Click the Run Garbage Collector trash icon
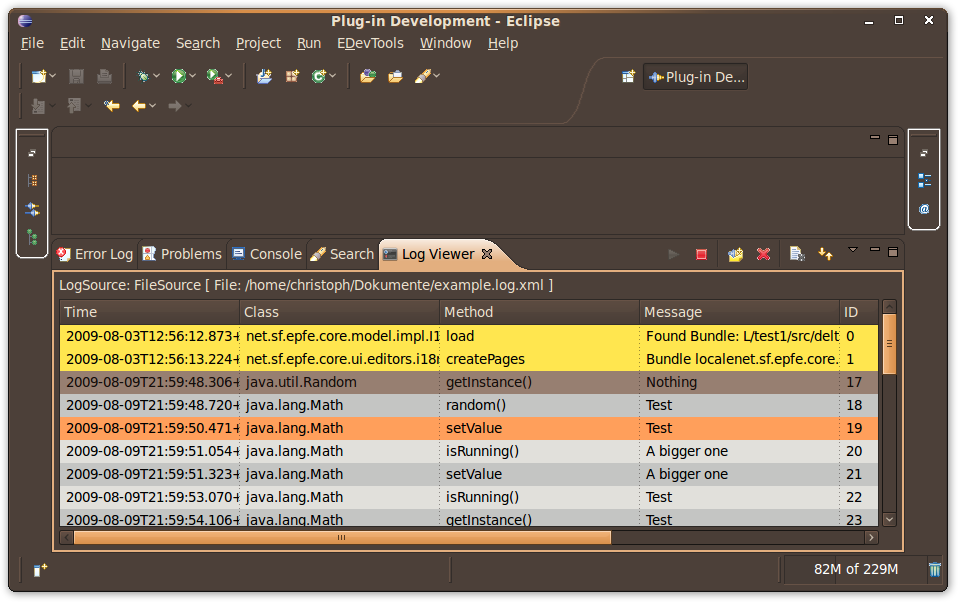Screen dimensions: 958x602 [x=935, y=570]
